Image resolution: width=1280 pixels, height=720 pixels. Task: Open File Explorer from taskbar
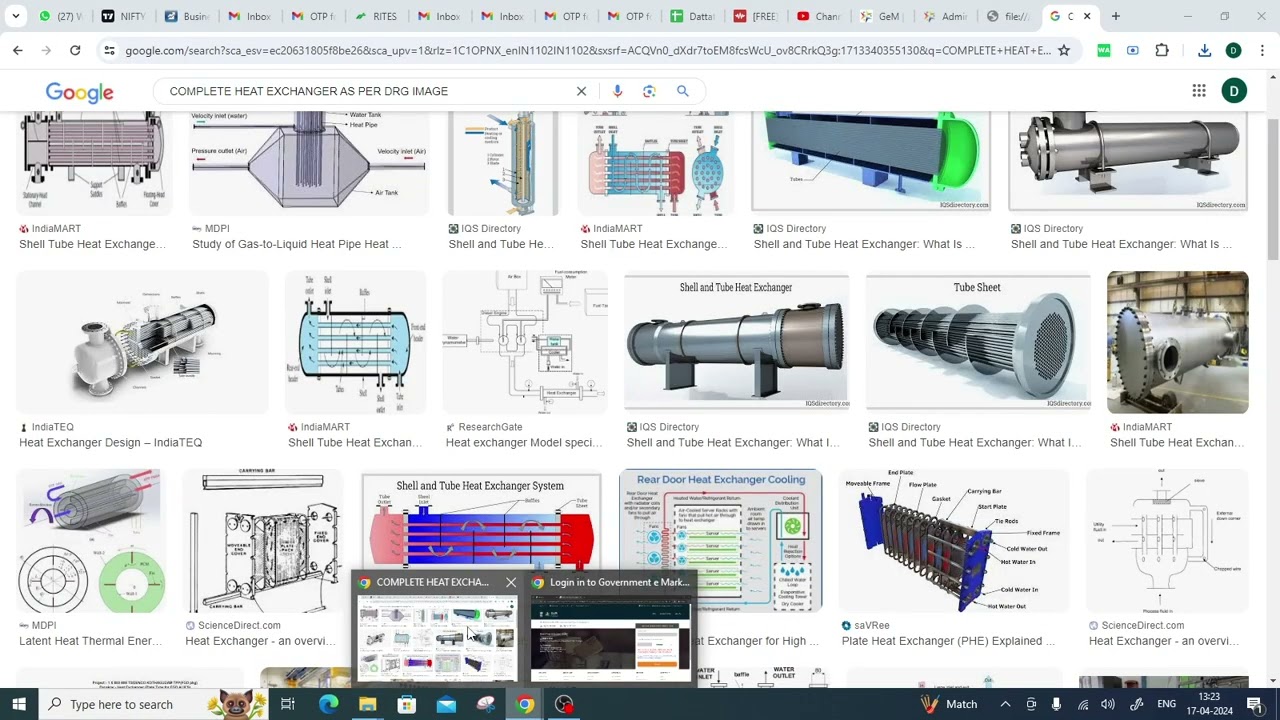tap(367, 704)
